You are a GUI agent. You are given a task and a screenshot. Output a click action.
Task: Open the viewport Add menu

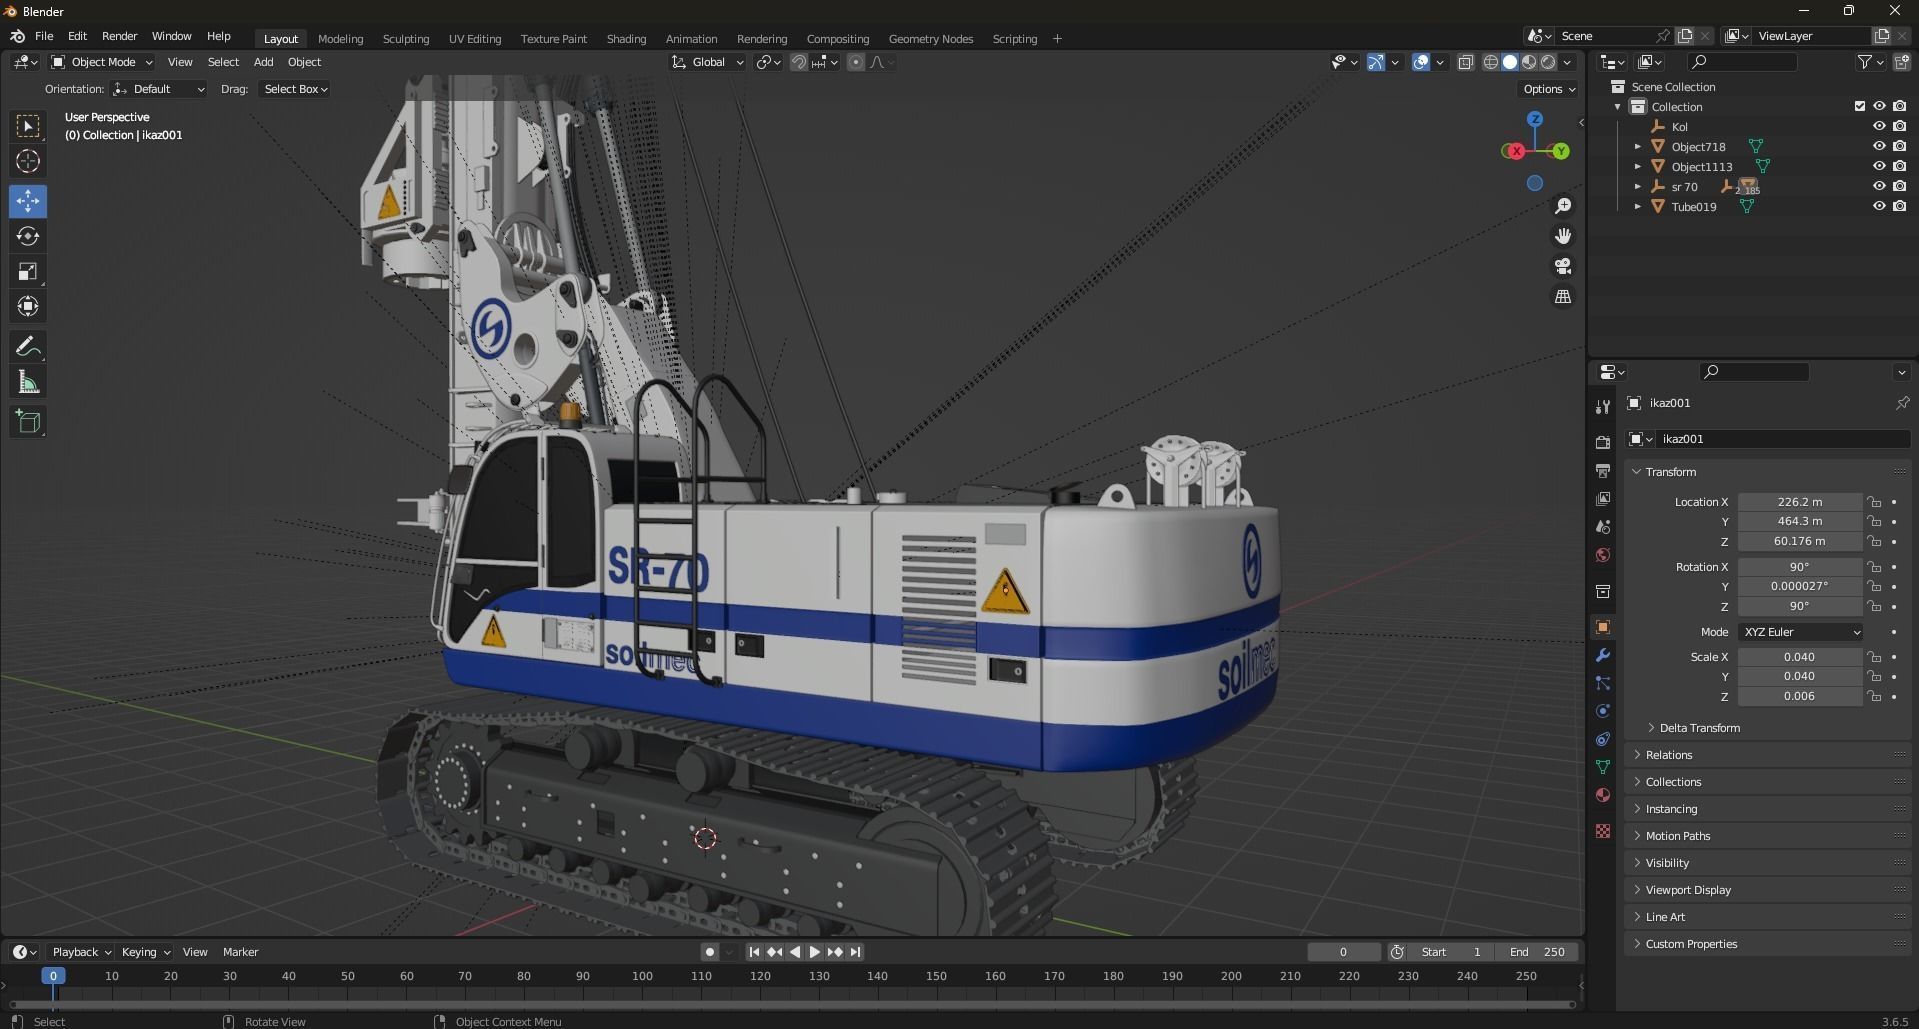[263, 62]
